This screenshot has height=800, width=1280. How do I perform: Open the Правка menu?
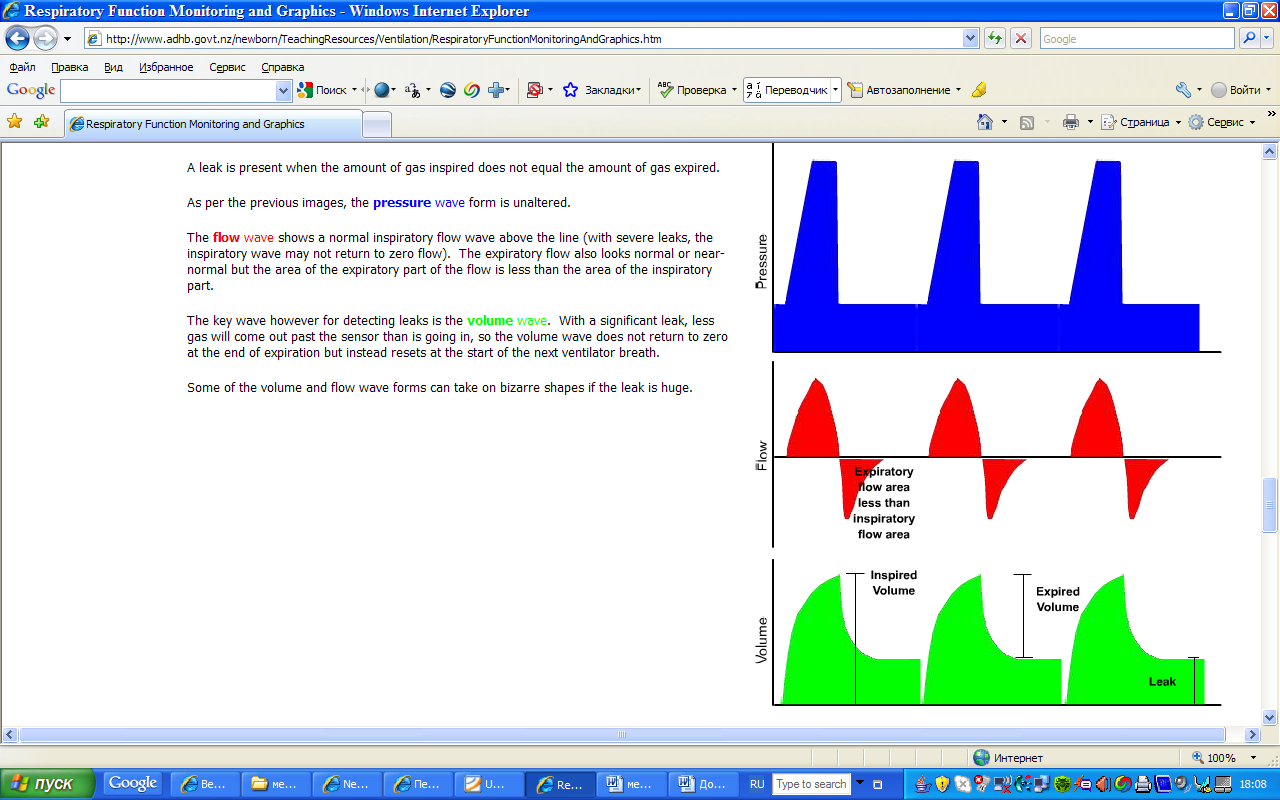69,67
